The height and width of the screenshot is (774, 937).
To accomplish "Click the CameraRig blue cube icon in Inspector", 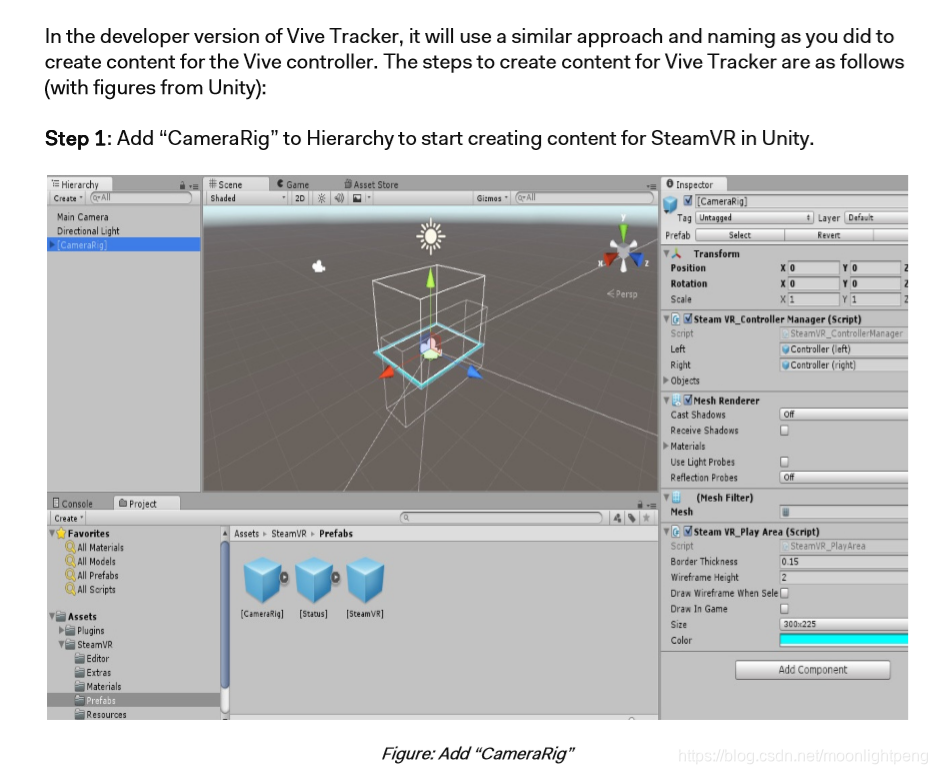I will click(x=670, y=205).
